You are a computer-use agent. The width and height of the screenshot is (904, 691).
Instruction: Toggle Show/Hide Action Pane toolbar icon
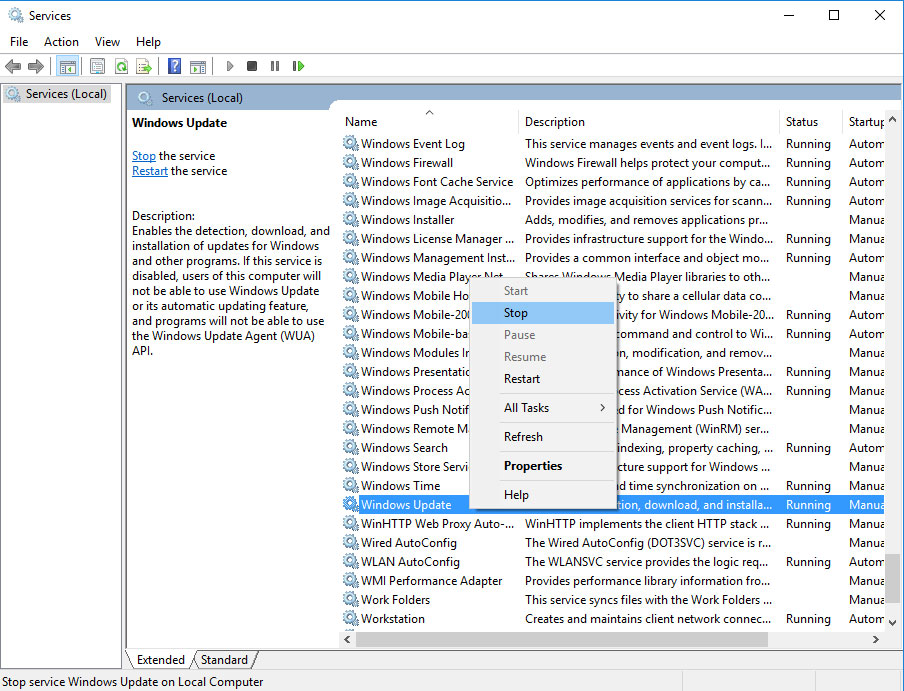click(198, 66)
